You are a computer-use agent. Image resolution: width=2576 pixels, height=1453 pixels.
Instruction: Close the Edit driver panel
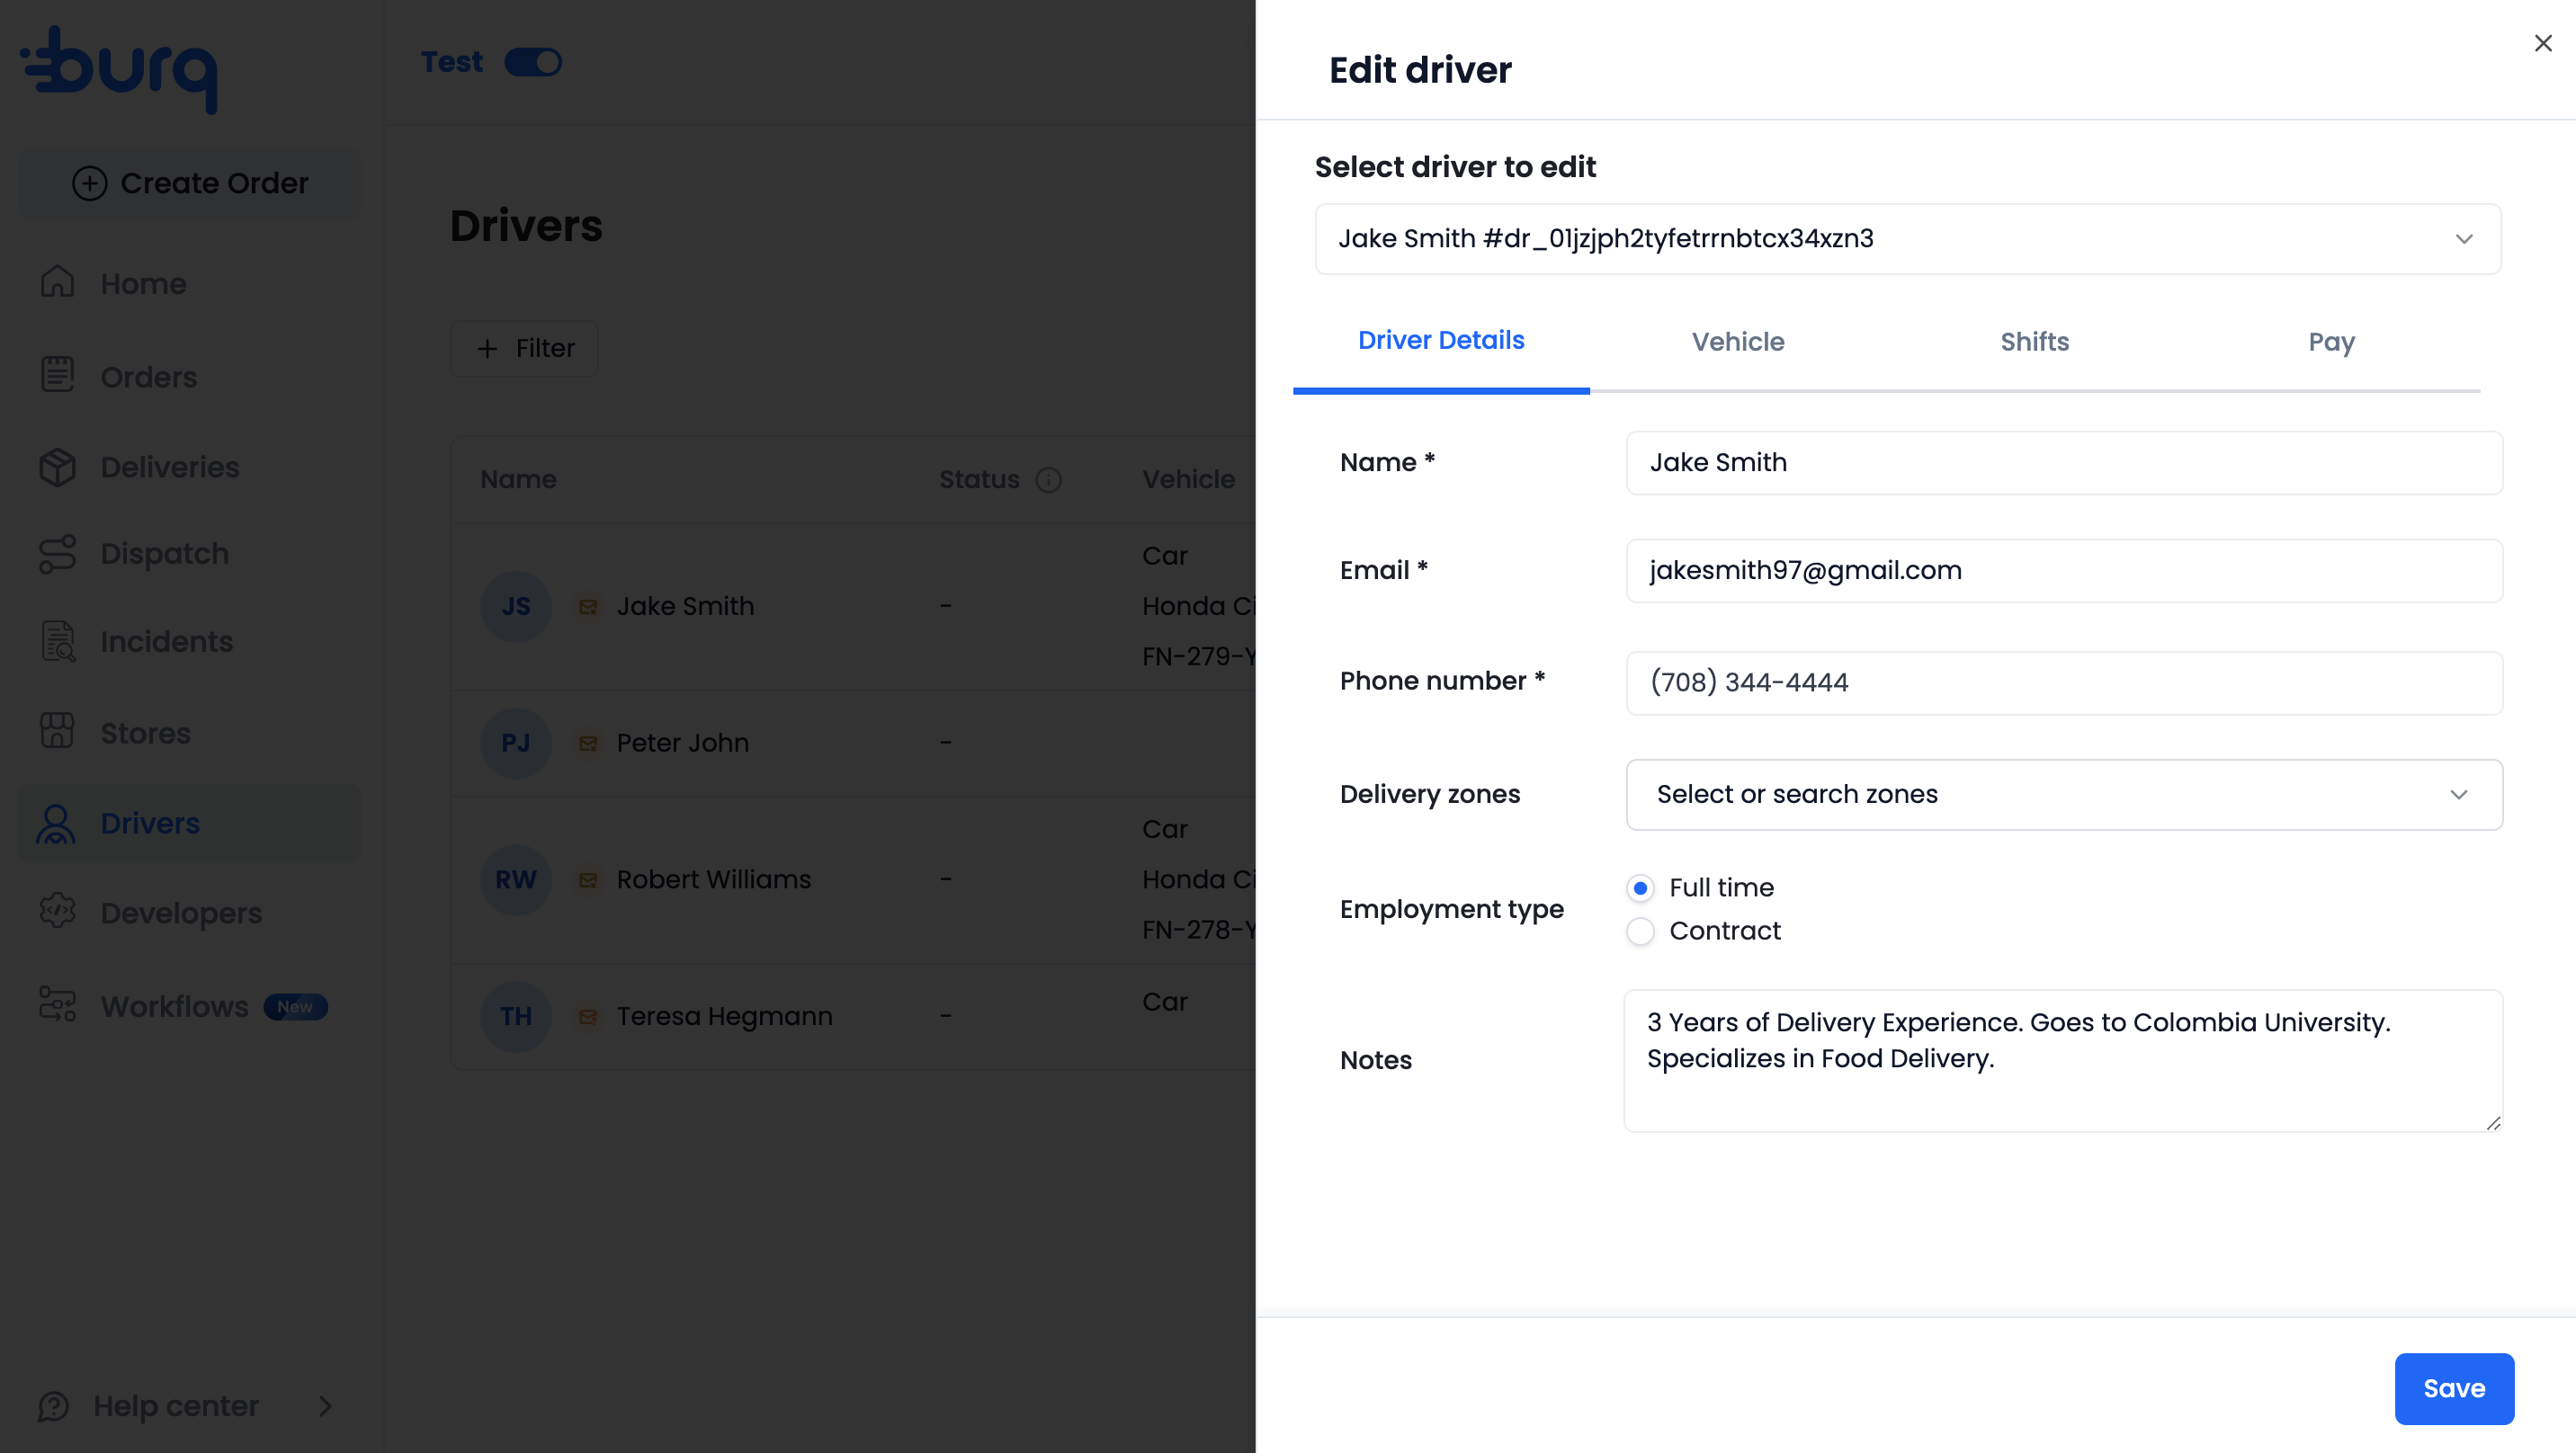(2543, 43)
